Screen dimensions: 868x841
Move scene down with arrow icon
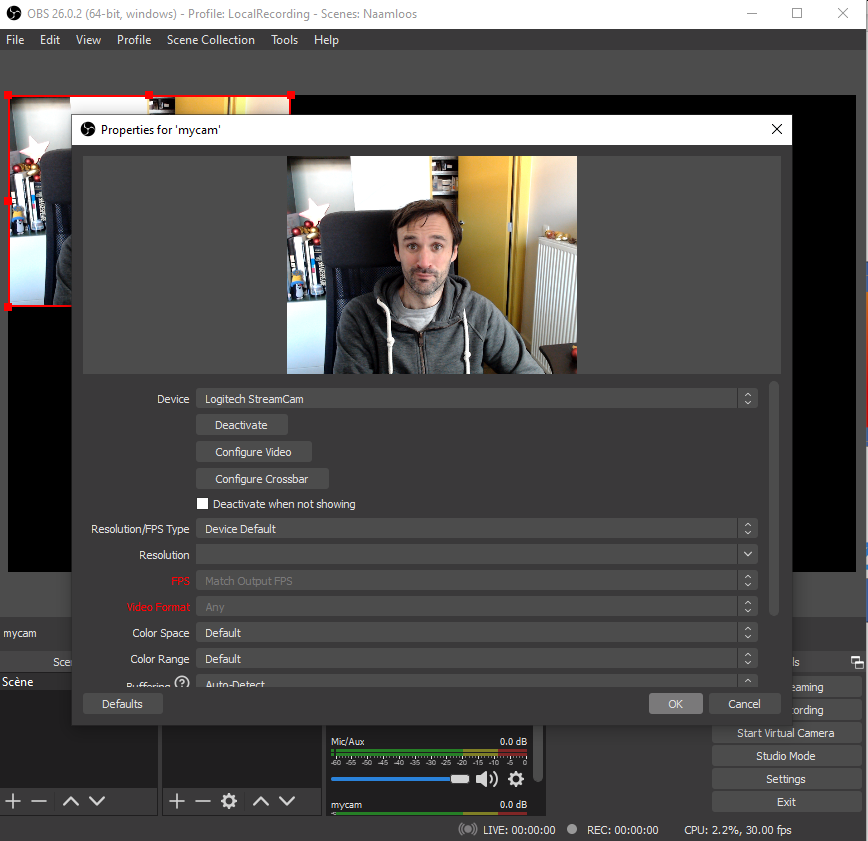click(97, 801)
